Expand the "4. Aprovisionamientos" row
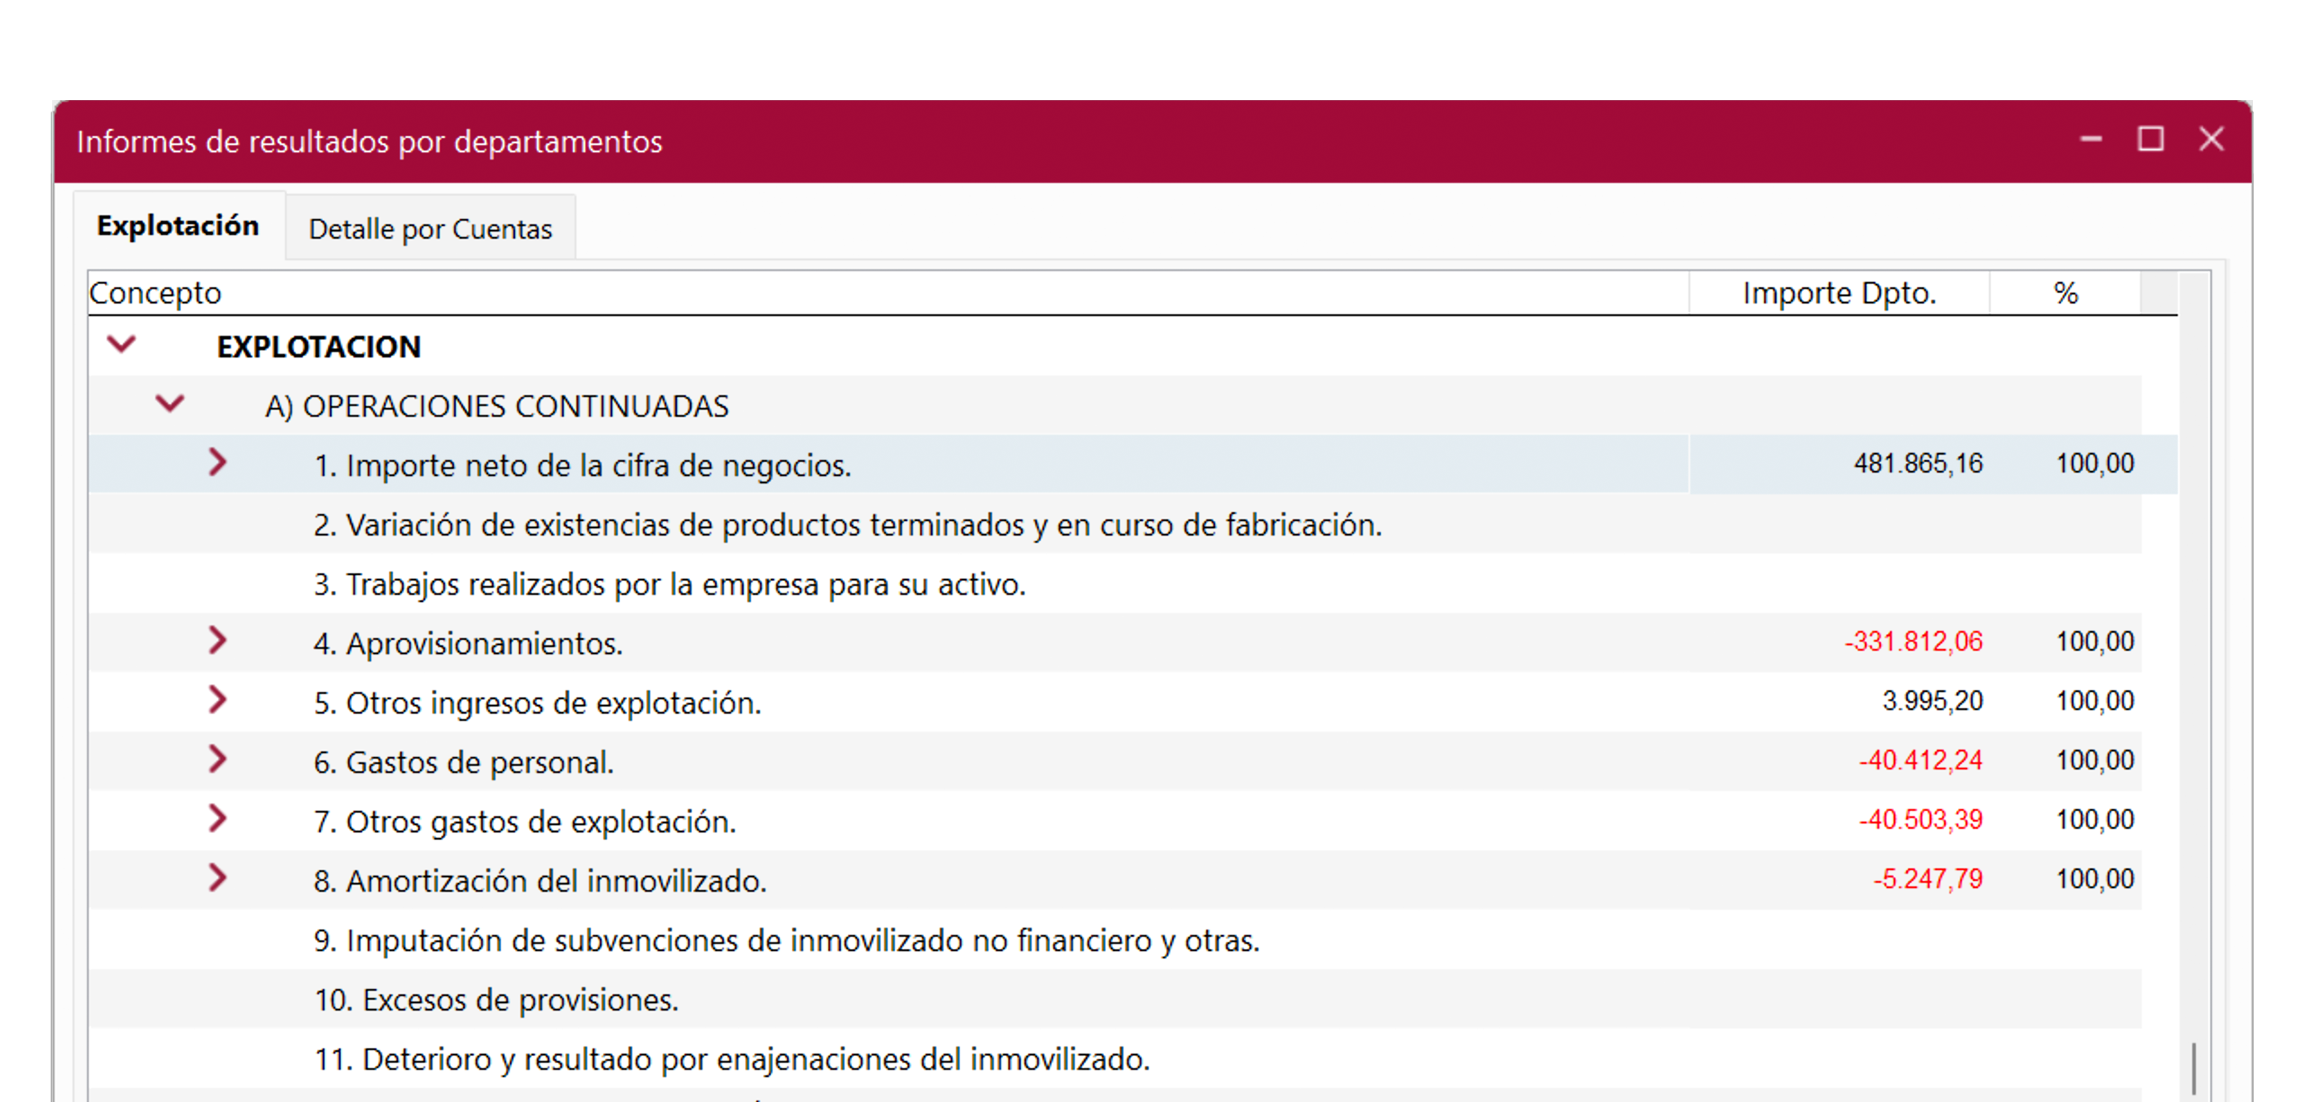 click(x=218, y=641)
